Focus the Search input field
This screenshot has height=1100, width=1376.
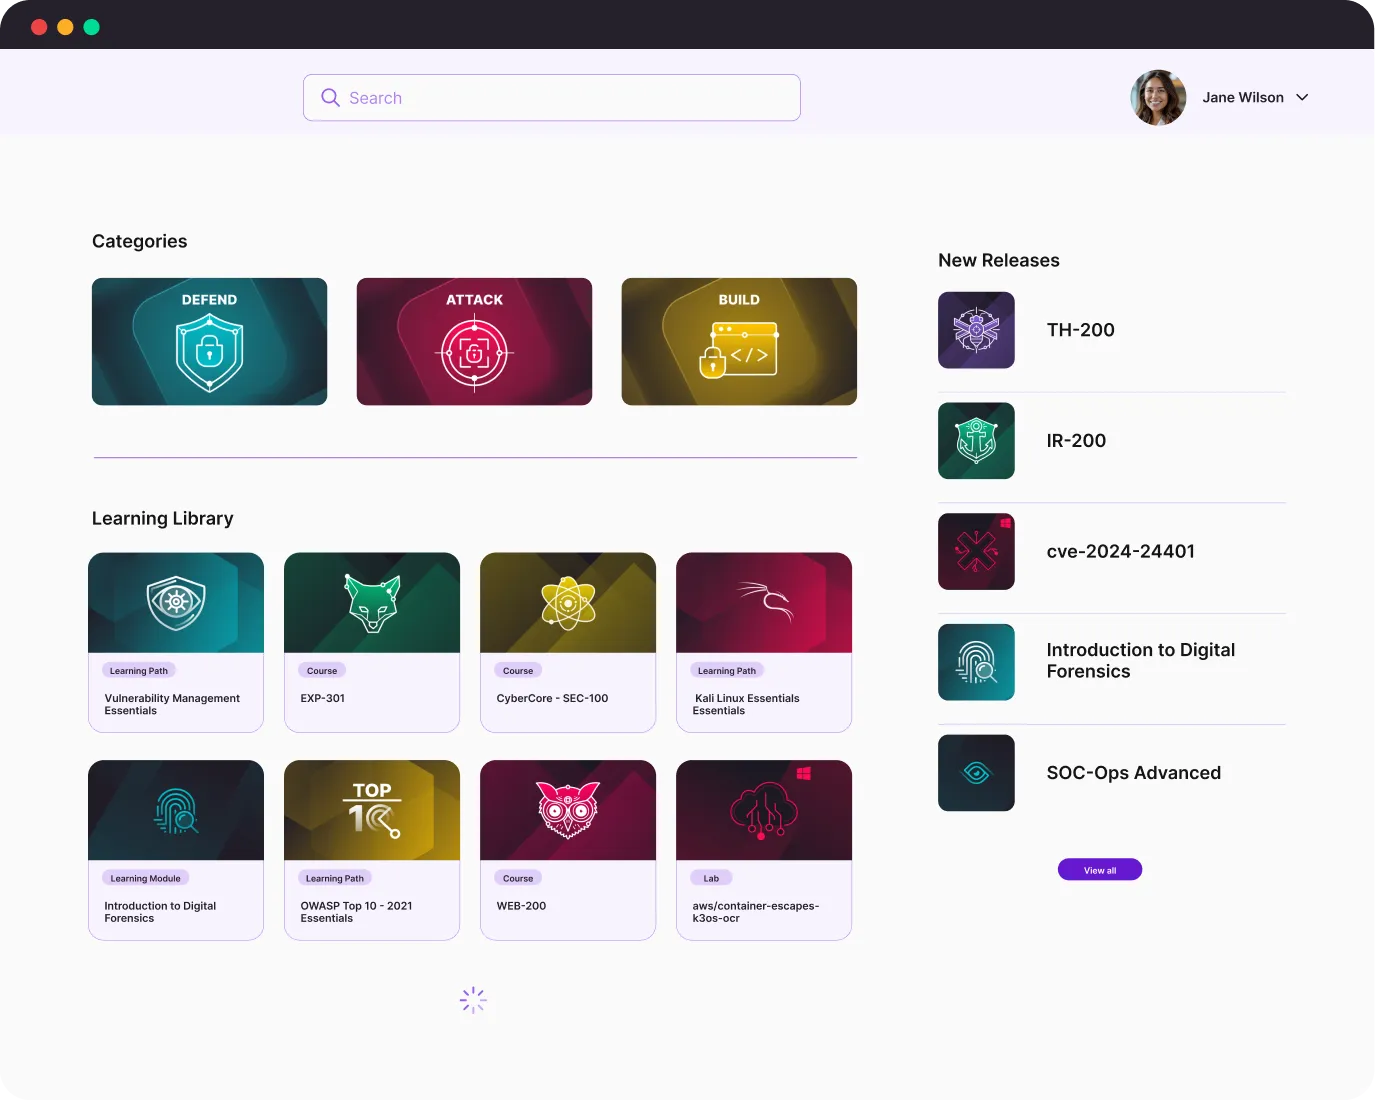570,98
